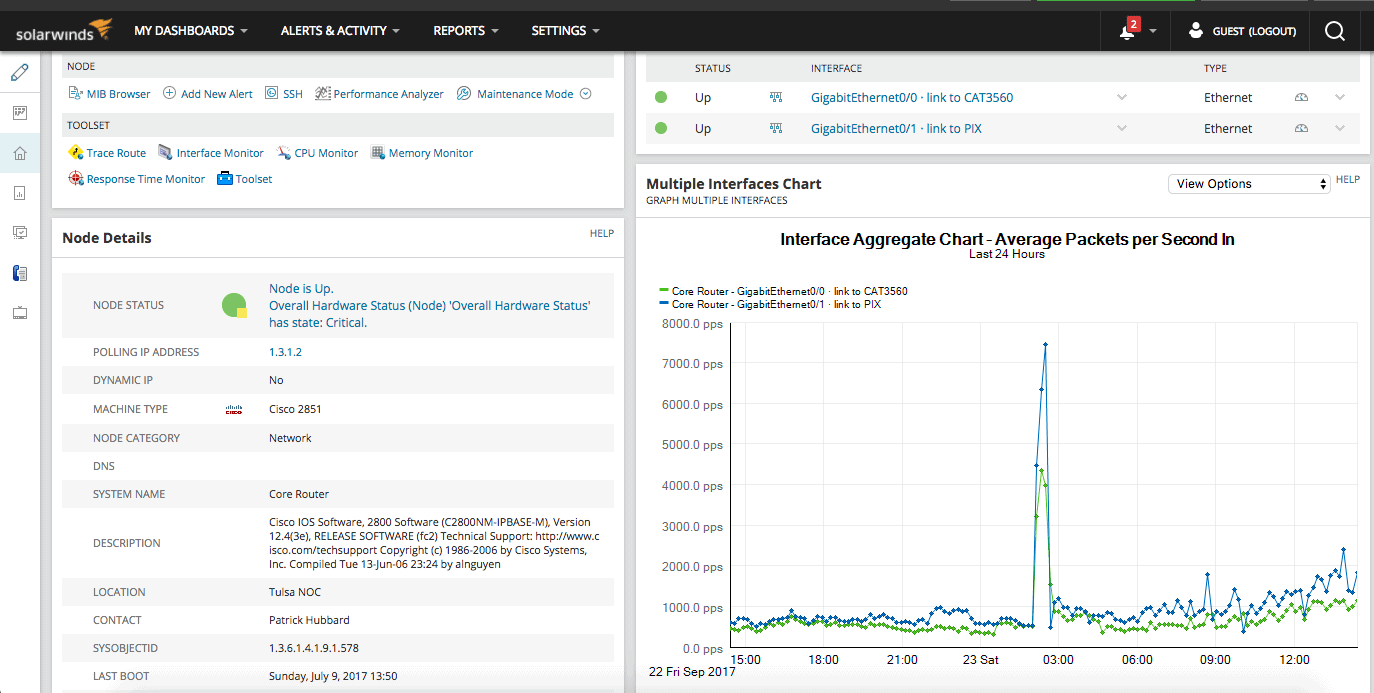
Task: Open the notifications bell icon
Action: click(x=1127, y=32)
